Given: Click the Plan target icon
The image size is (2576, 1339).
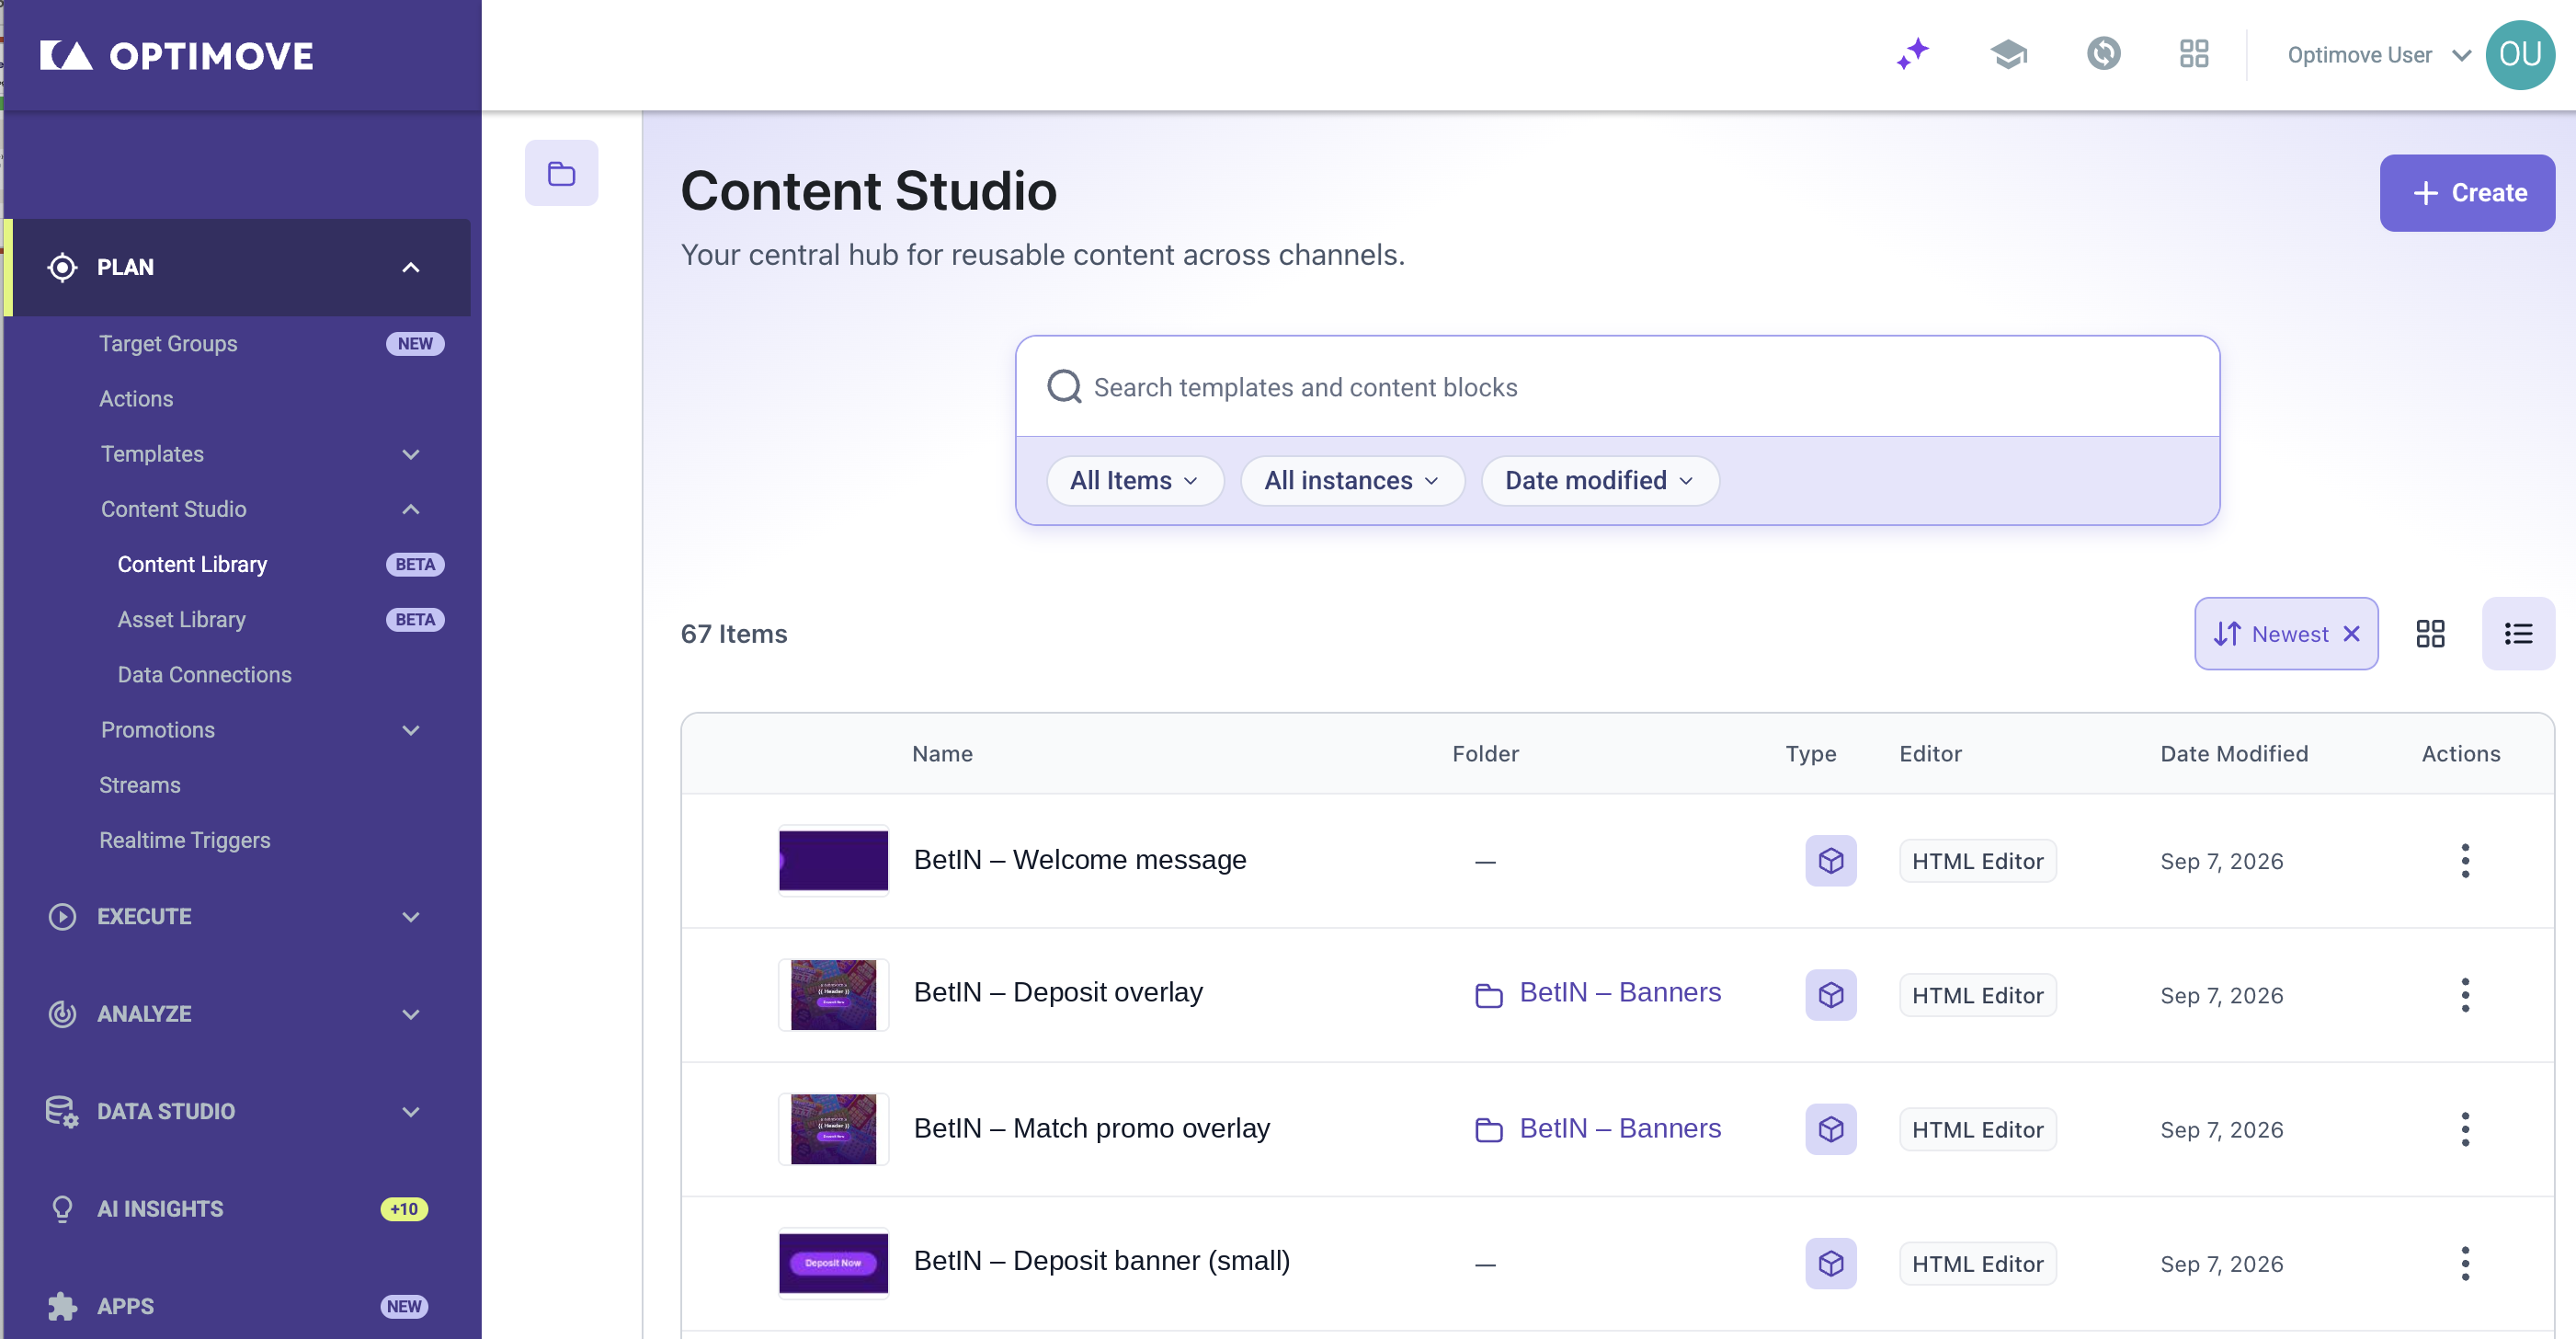Looking at the screenshot, I should (62, 267).
